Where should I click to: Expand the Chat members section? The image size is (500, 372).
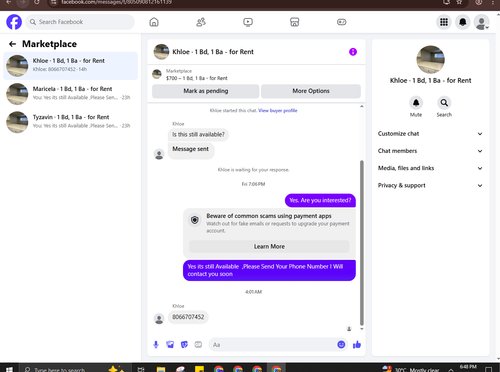click(430, 151)
